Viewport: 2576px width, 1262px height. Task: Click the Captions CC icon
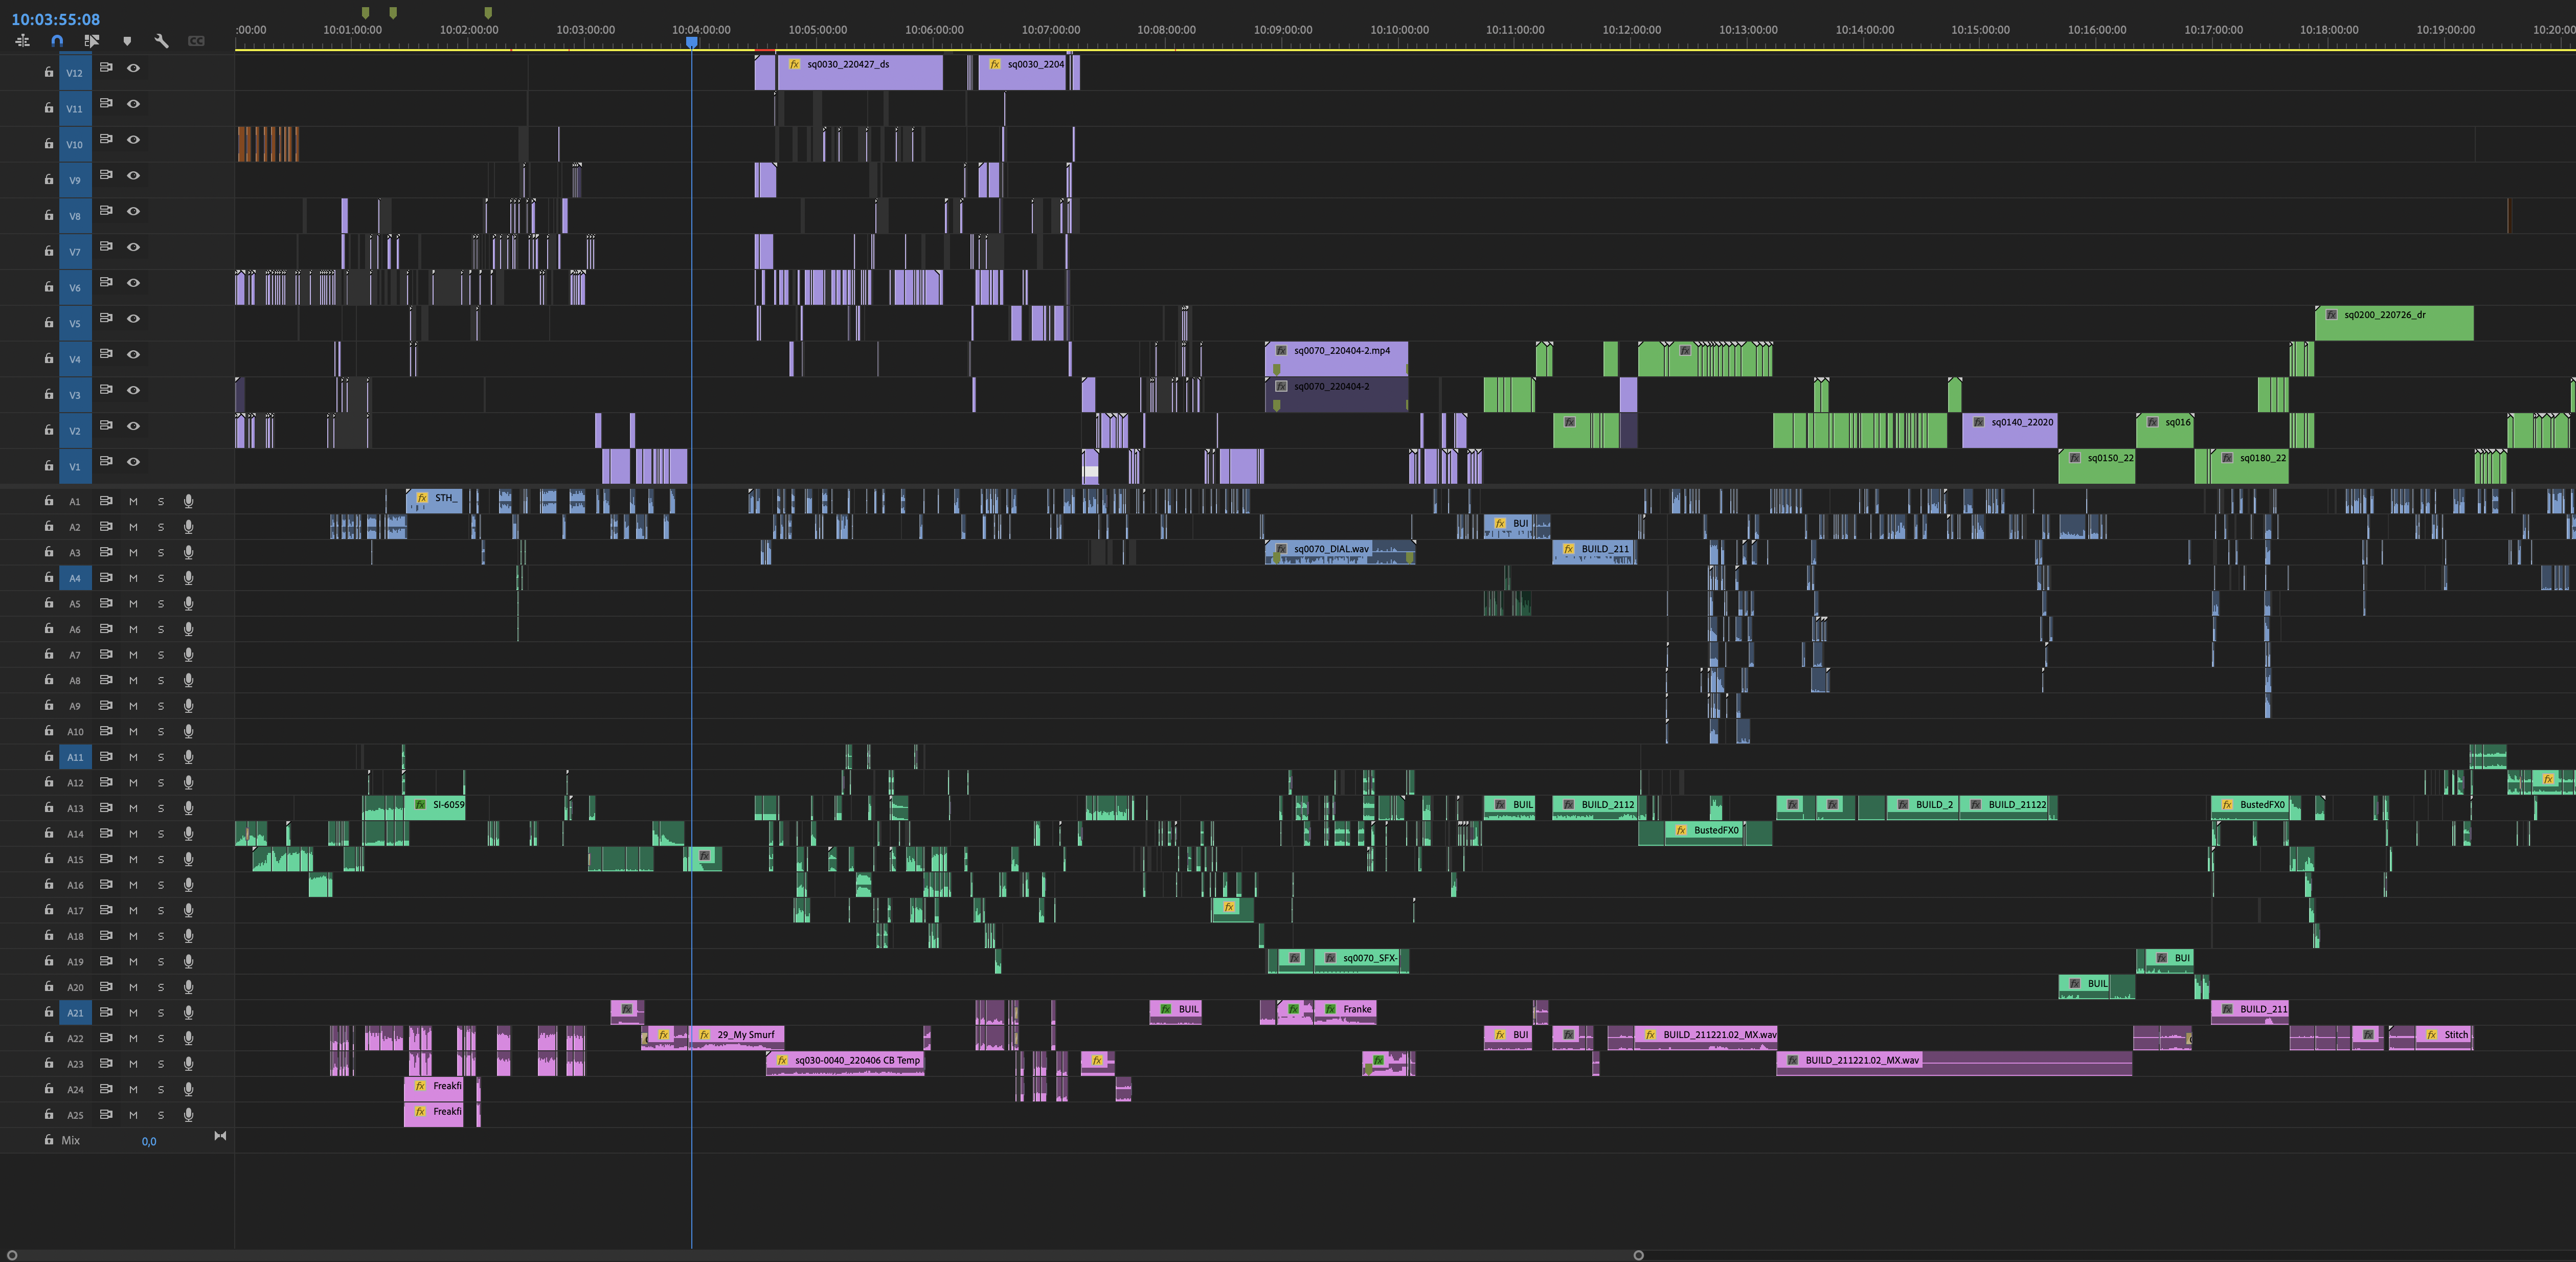pyautogui.click(x=196, y=41)
